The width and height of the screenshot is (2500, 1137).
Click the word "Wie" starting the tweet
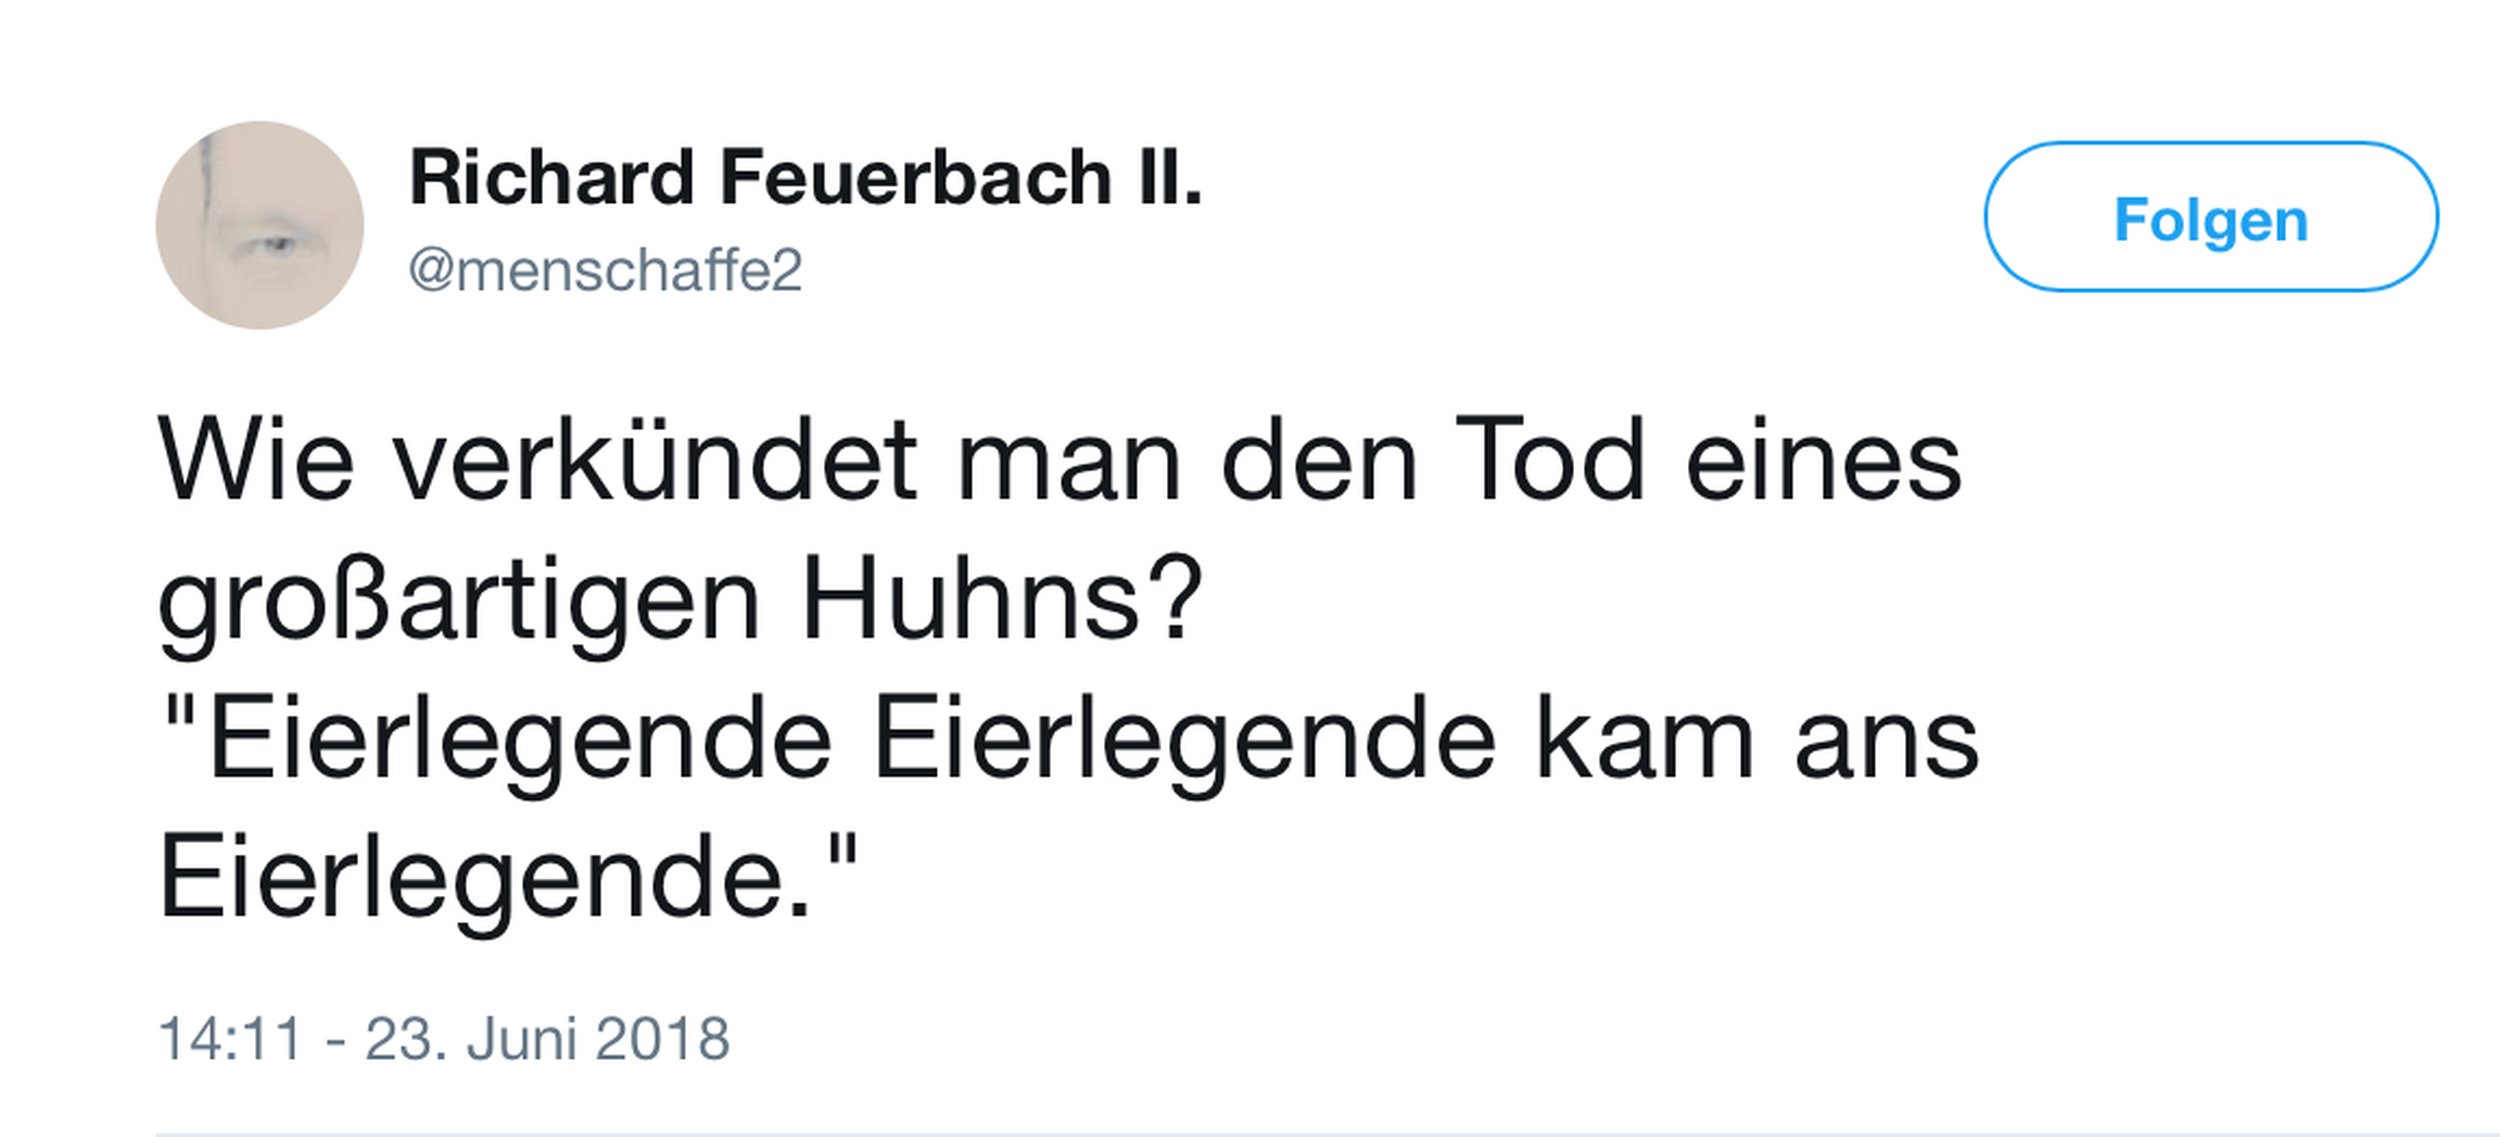[255, 462]
